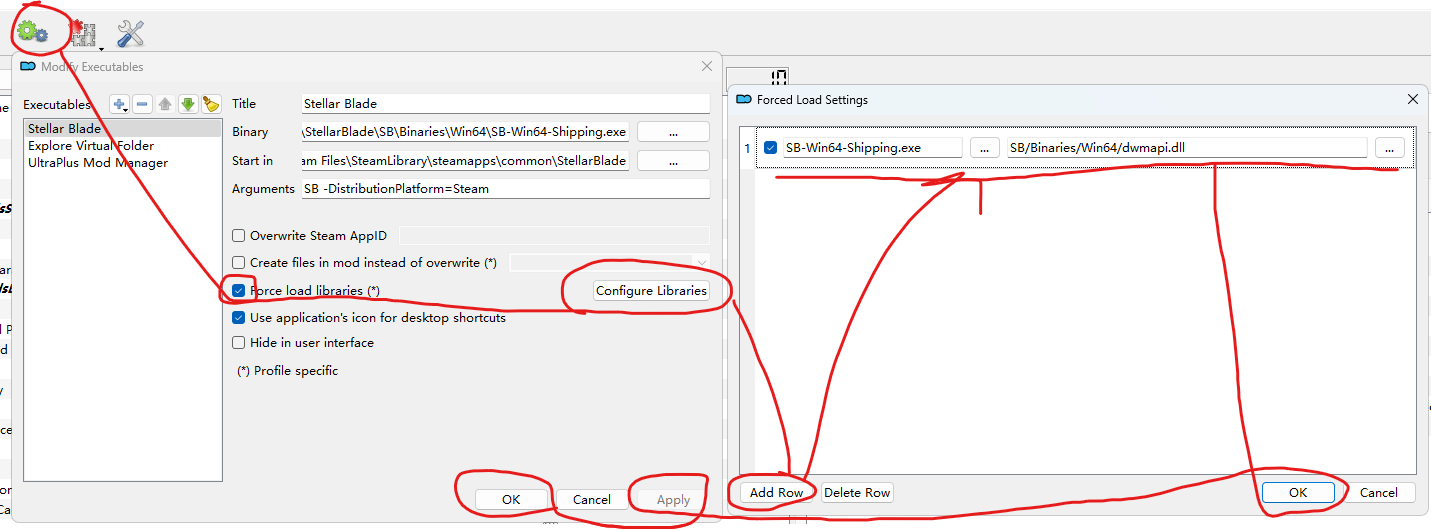Select Stellar Blade in Executables list
The width and height of the screenshot is (1431, 530).
click(122, 128)
